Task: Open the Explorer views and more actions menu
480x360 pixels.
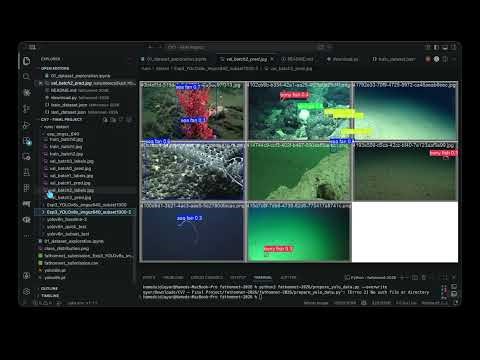Action: (129, 59)
